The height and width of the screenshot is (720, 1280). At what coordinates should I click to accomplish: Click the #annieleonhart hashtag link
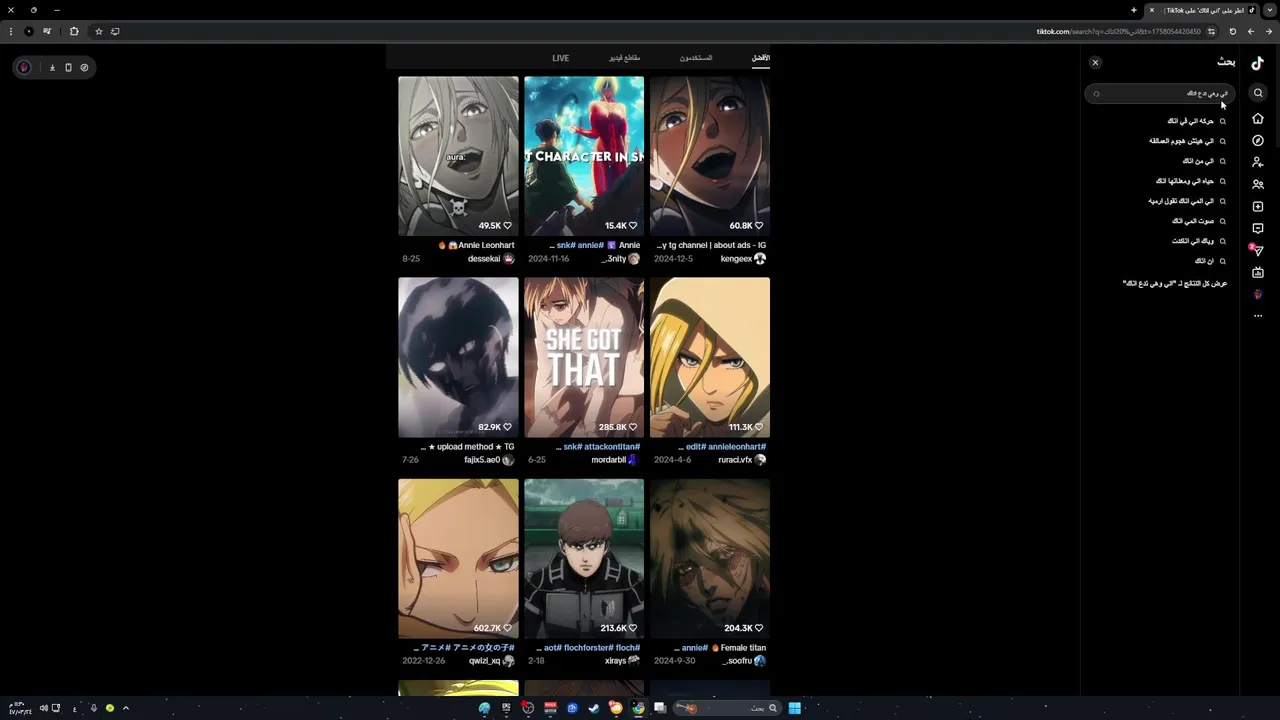(x=738, y=447)
